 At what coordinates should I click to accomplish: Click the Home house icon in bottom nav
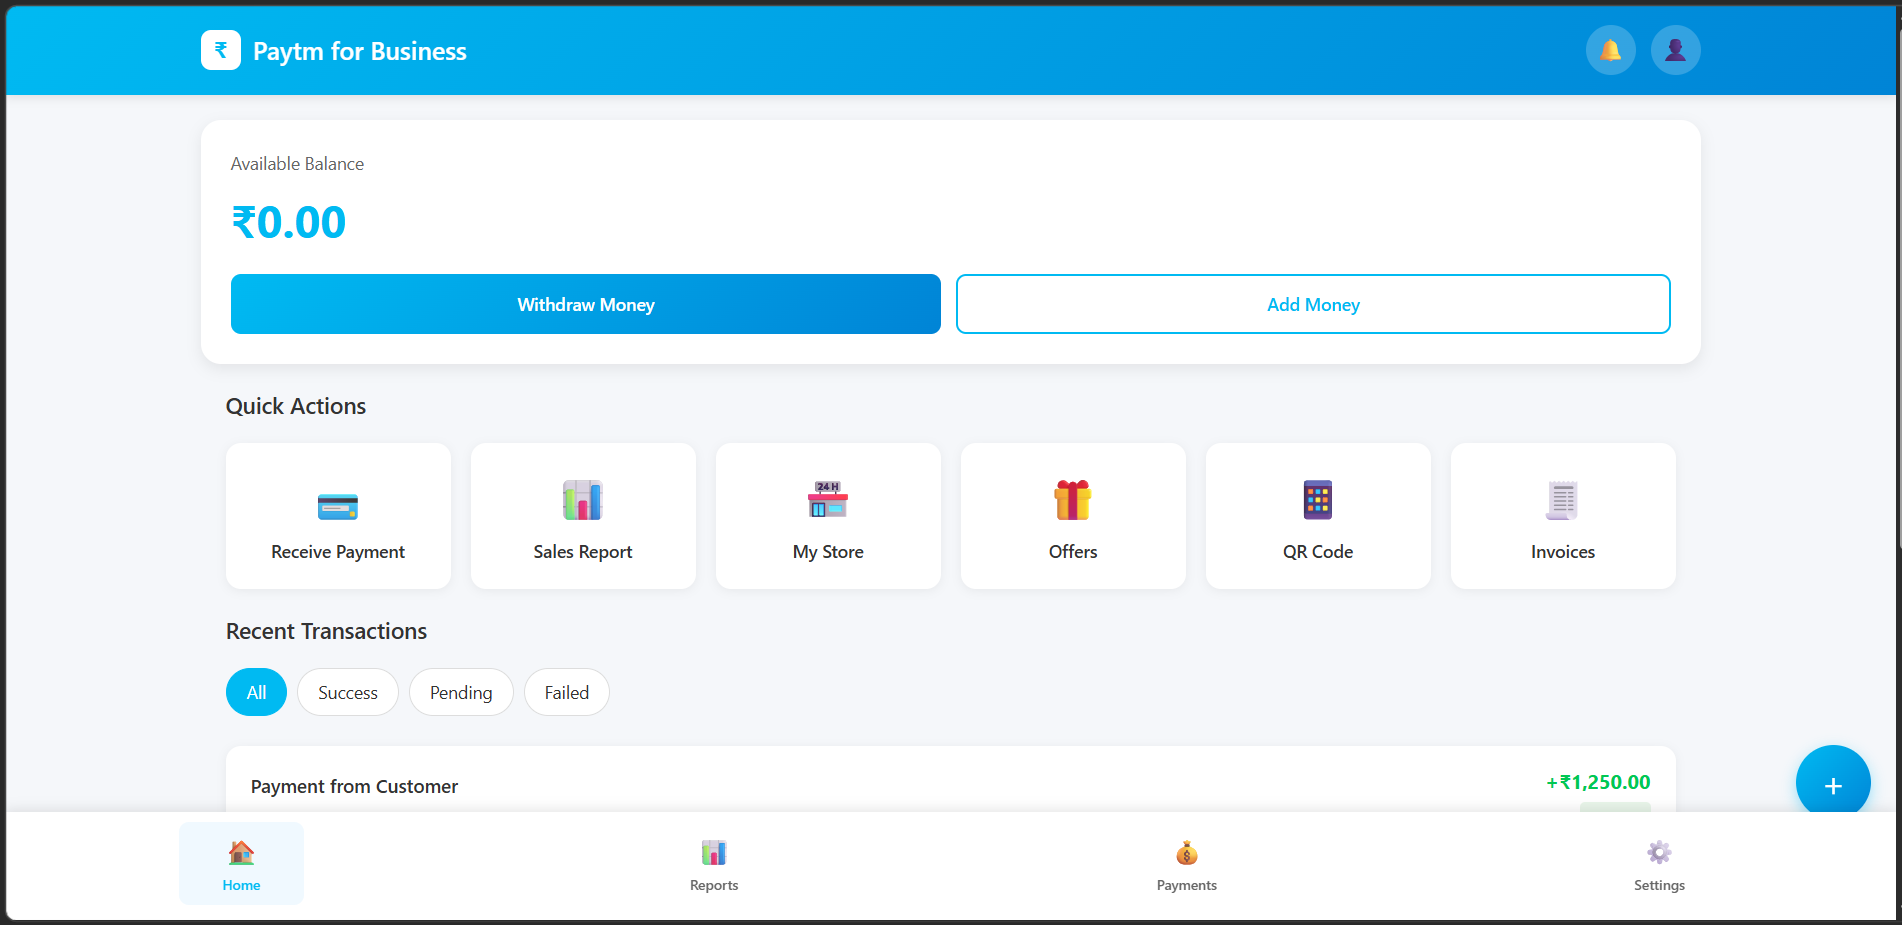(x=241, y=853)
